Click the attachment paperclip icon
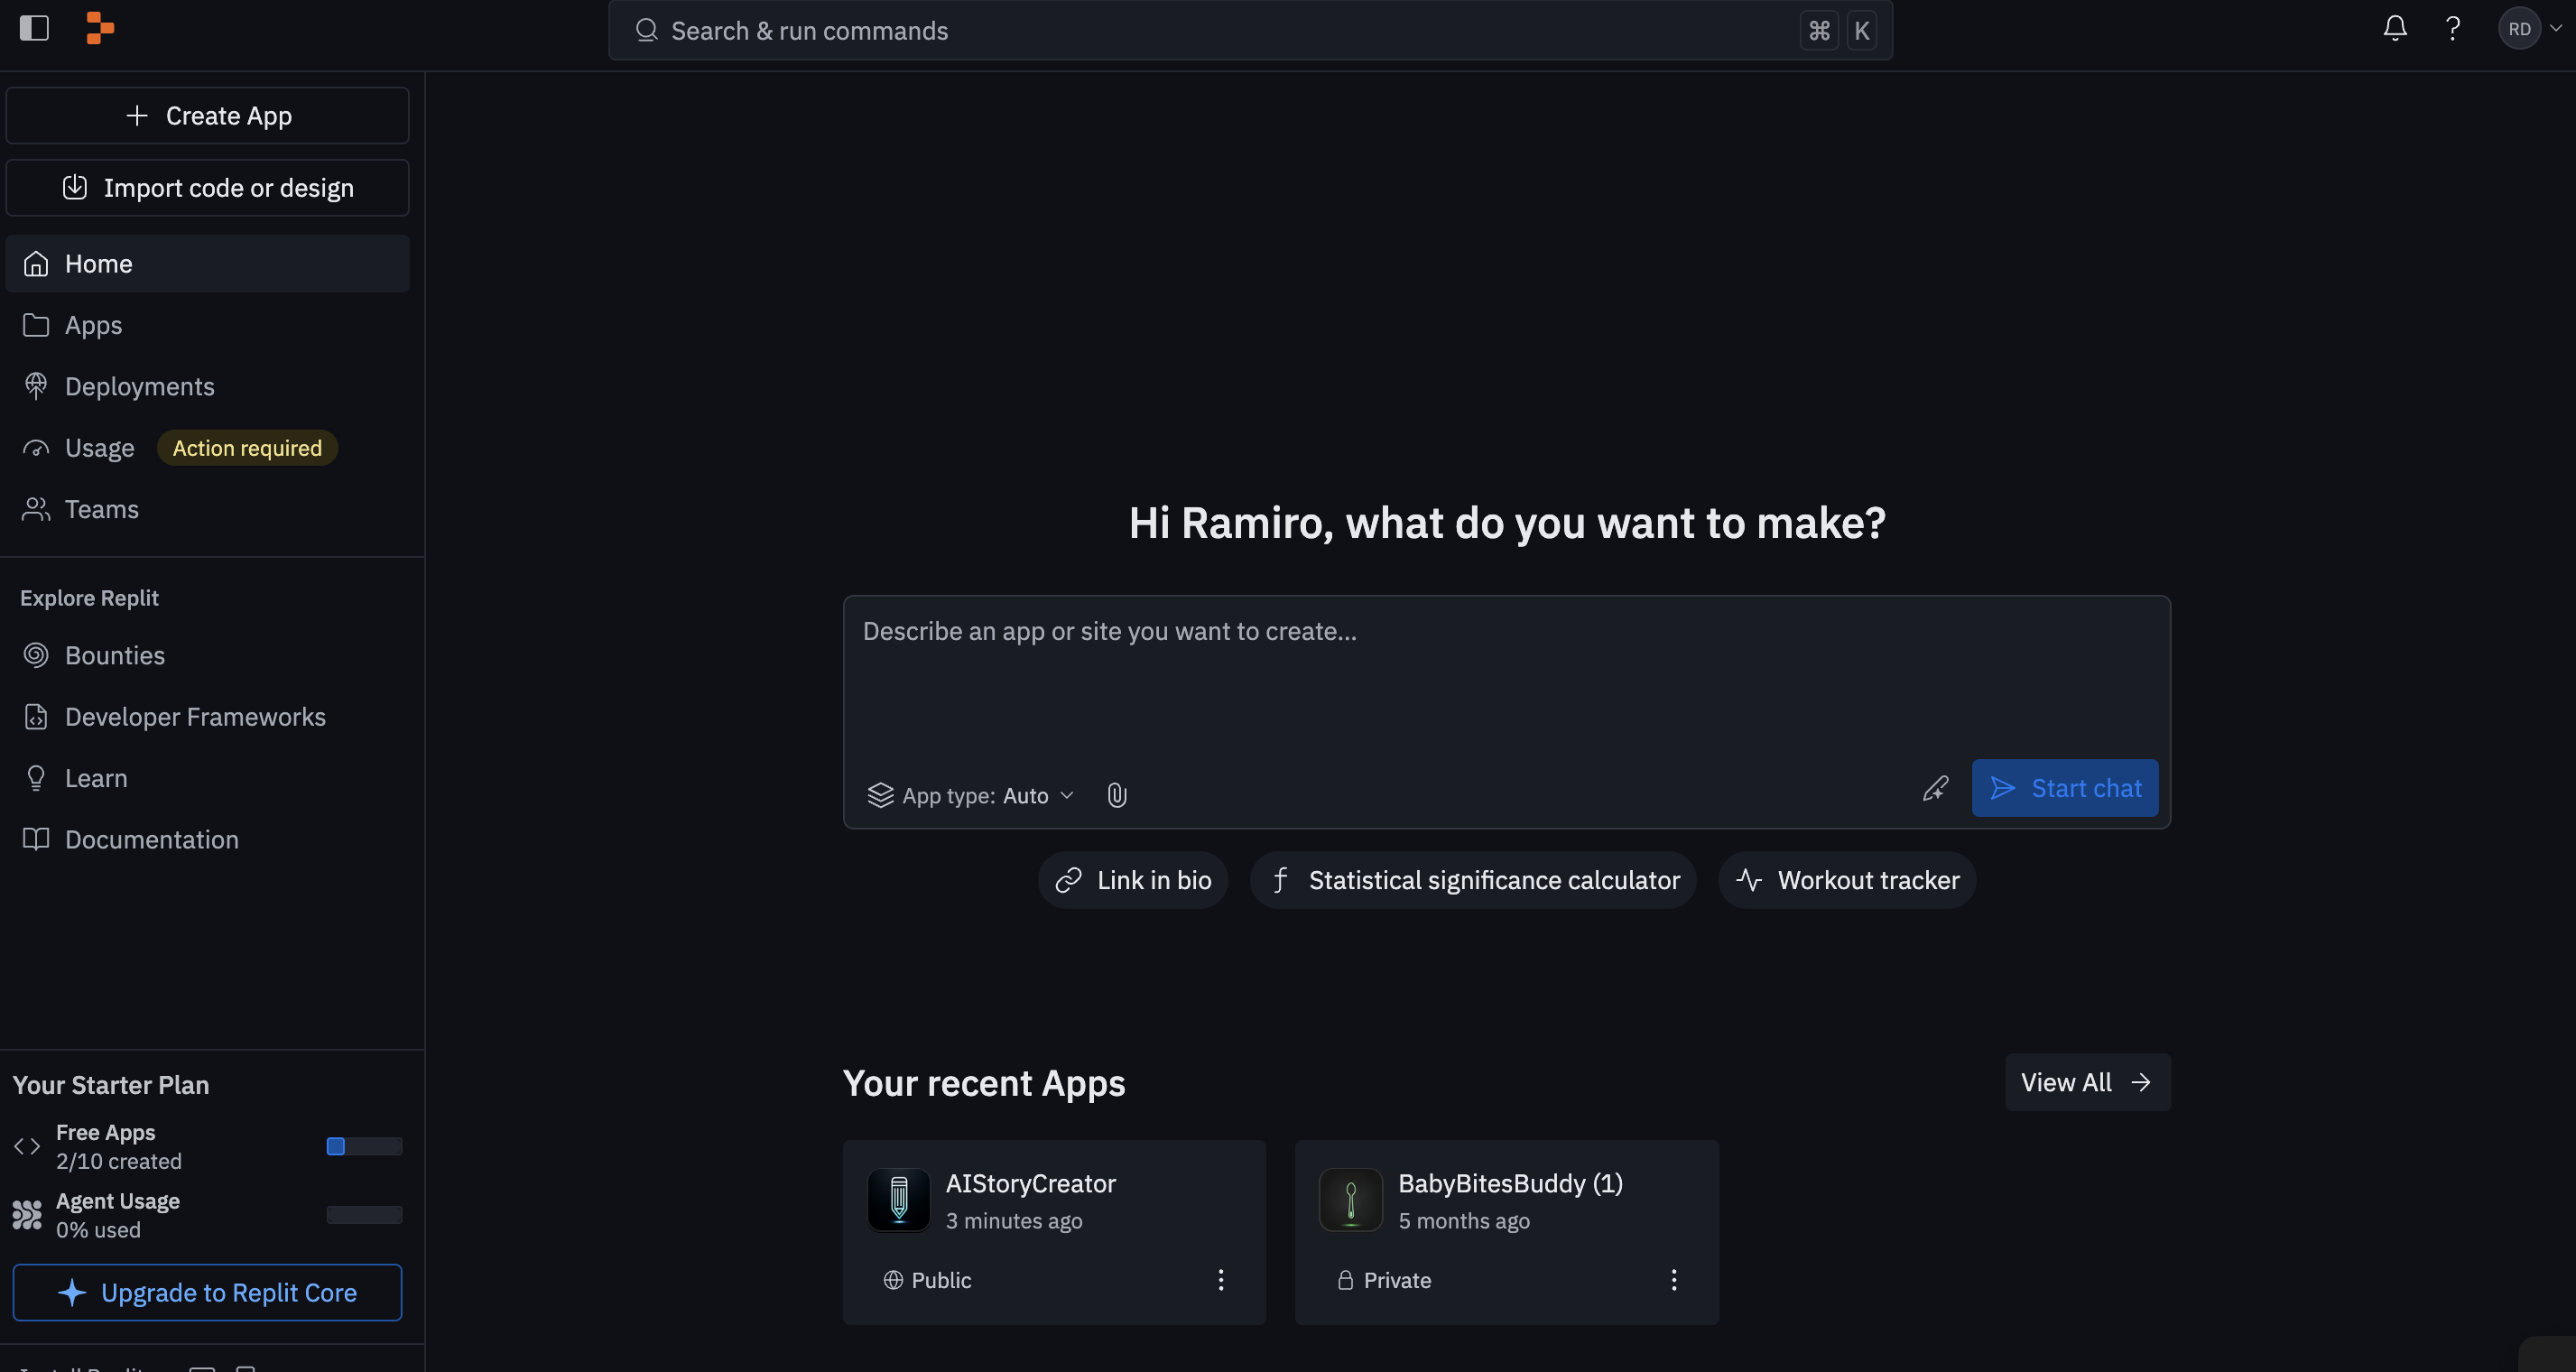2576x1372 pixels. point(1117,795)
